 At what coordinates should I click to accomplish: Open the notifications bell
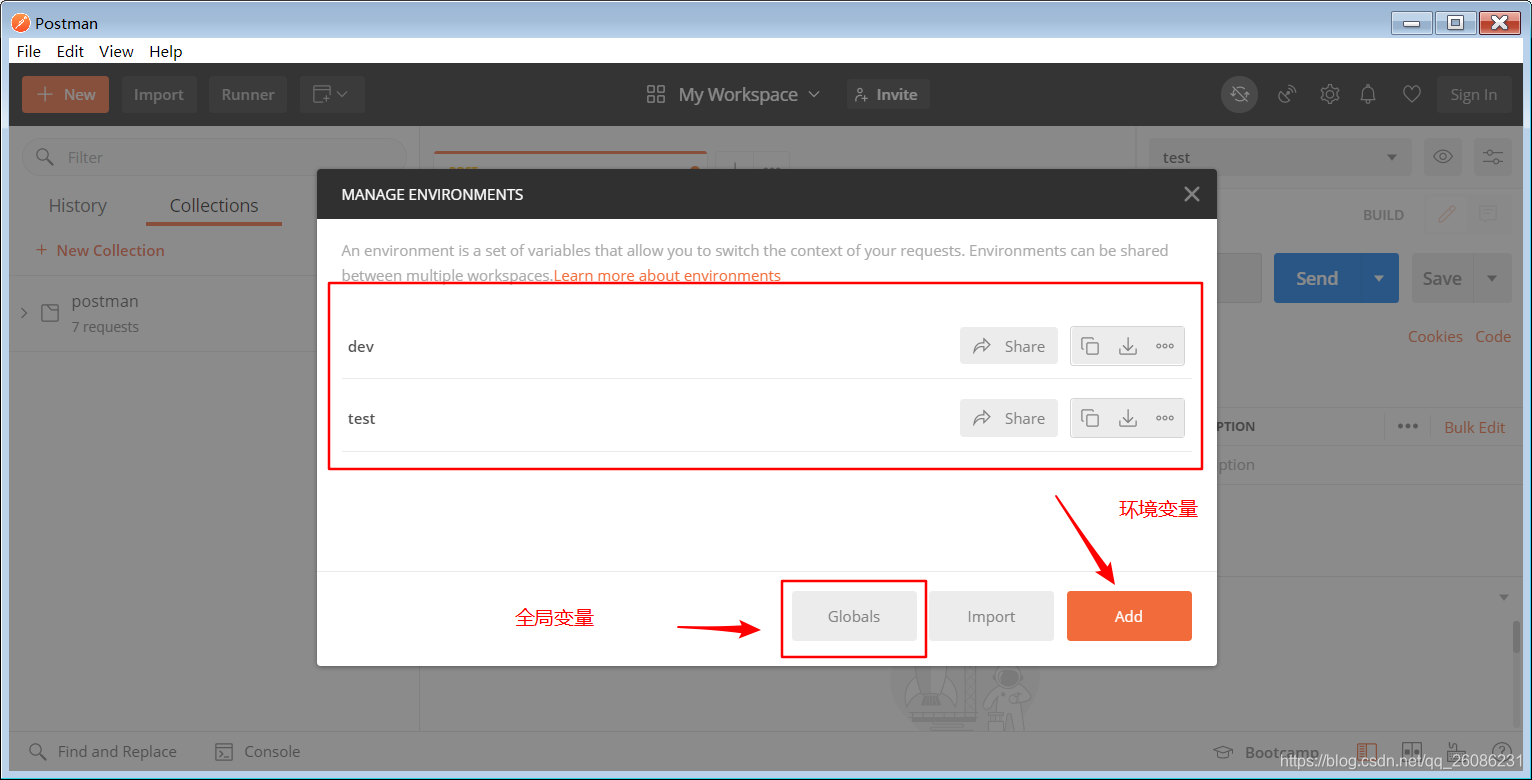pyautogui.click(x=1368, y=95)
